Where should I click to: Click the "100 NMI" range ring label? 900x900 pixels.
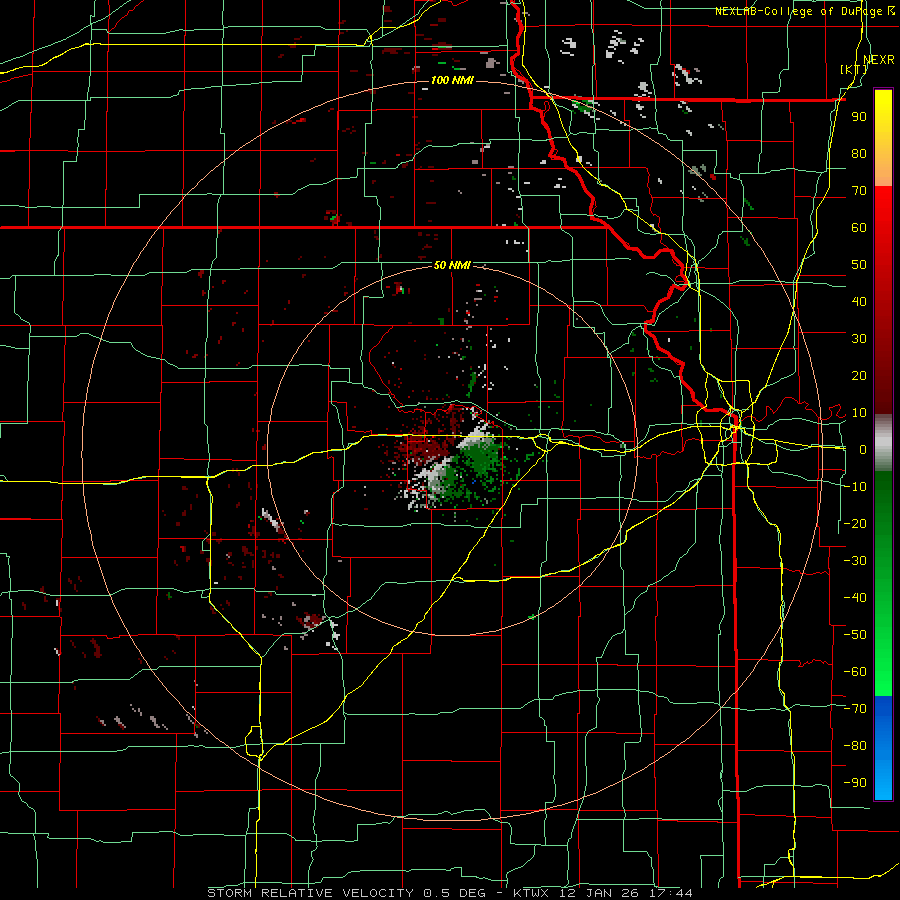[x=452, y=80]
